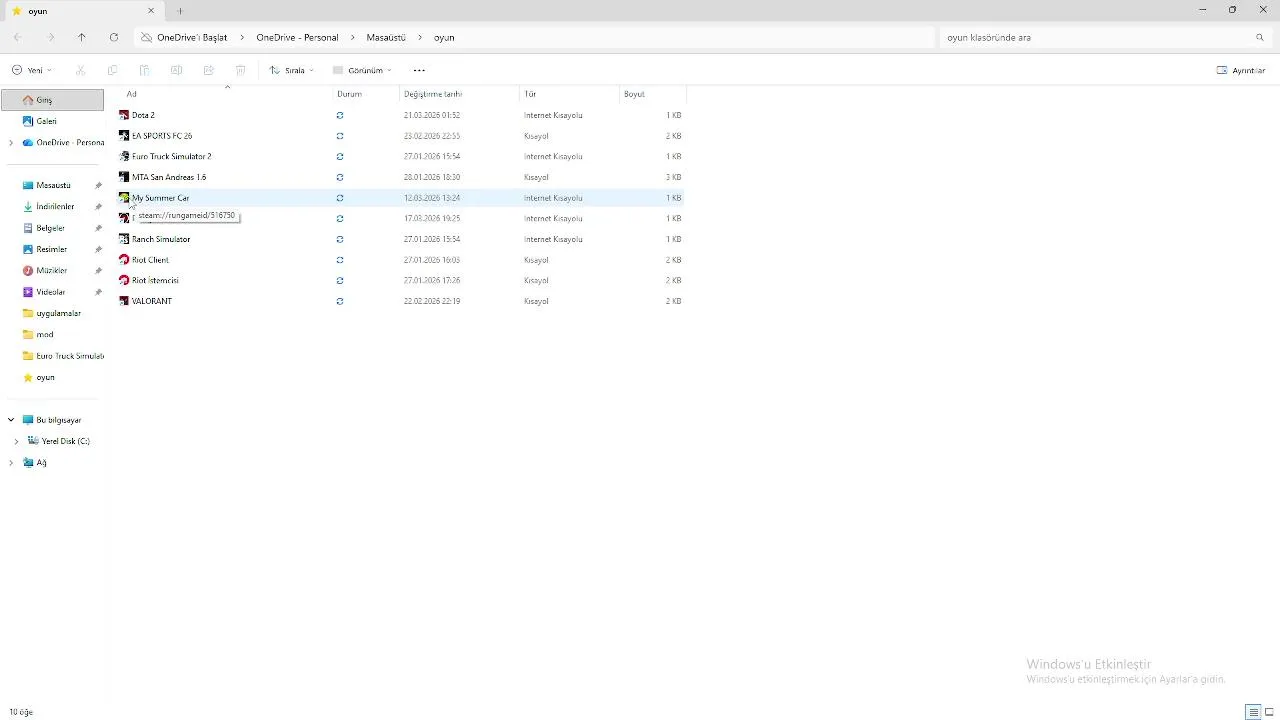The width and height of the screenshot is (1280, 720).
Task: Toggle the Ayrıntılar details pane
Action: 1241,70
